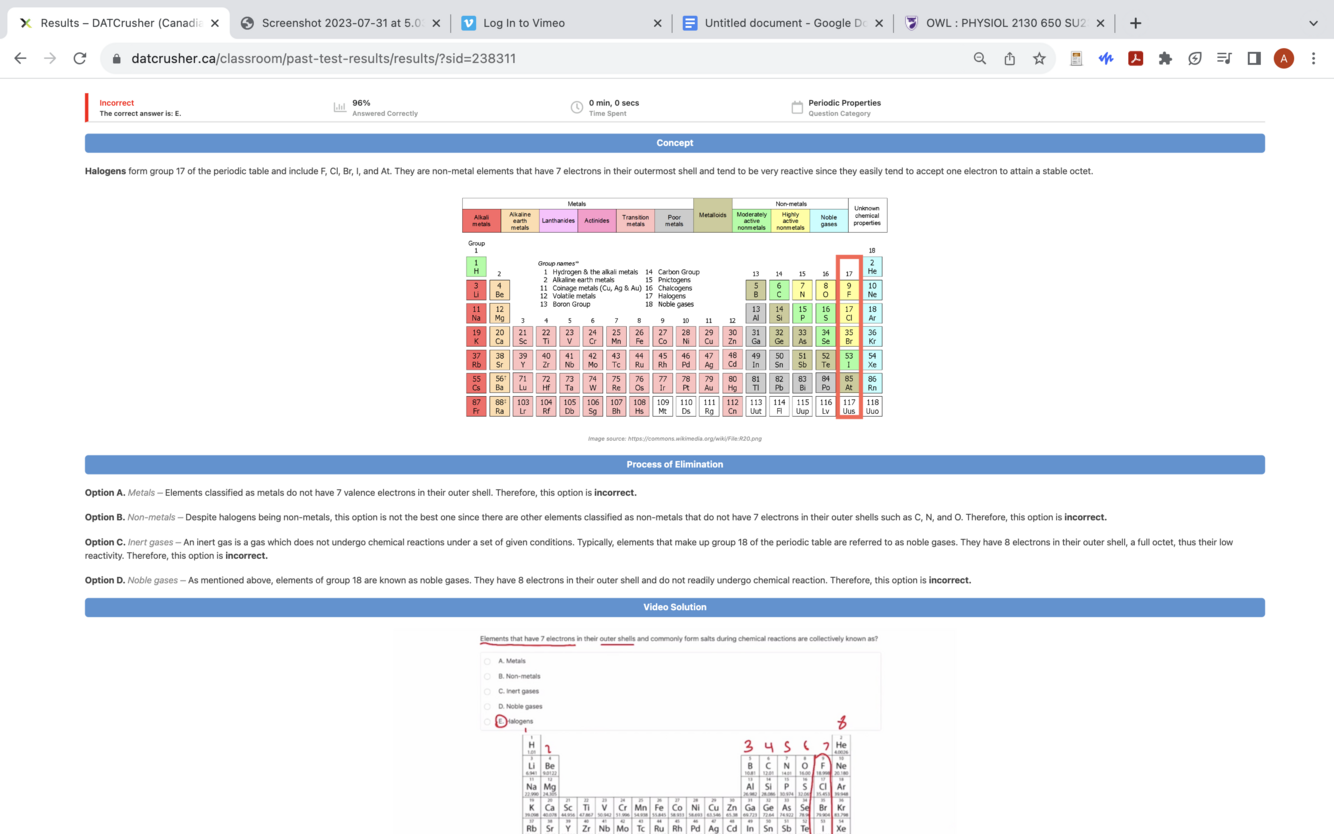Click the address bar URL field
Image resolution: width=1334 pixels, height=834 pixels.
(x=540, y=59)
